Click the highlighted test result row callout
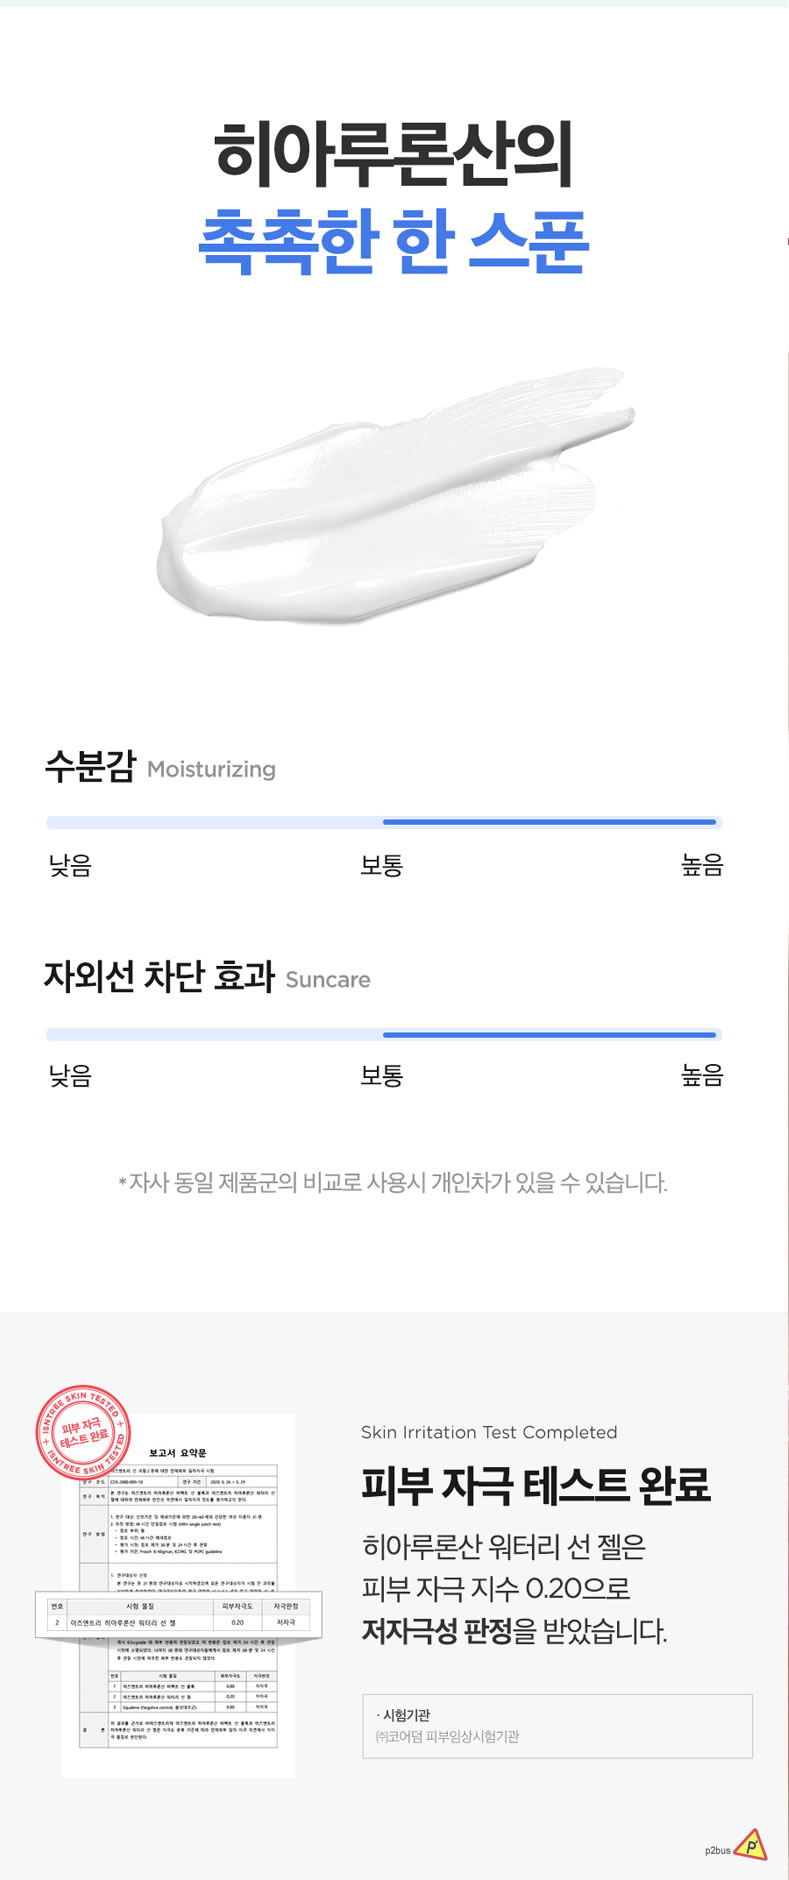Viewport: 789px width, 1880px height. point(179,1614)
